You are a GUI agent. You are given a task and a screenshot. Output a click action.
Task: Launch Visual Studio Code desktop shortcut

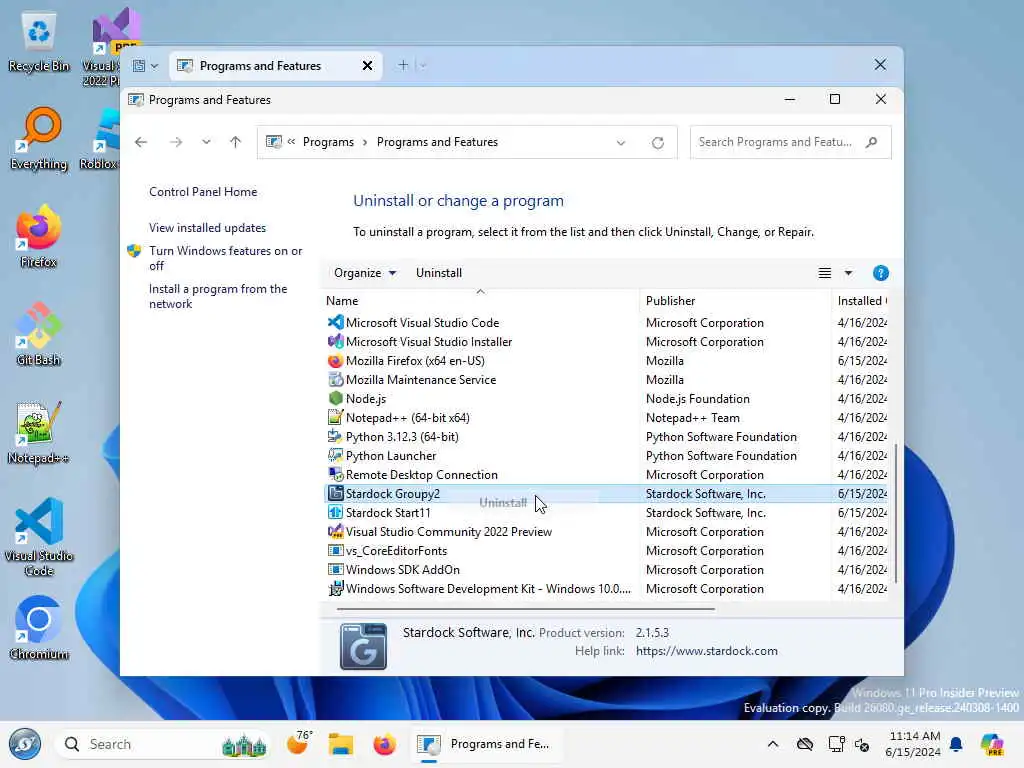39,537
